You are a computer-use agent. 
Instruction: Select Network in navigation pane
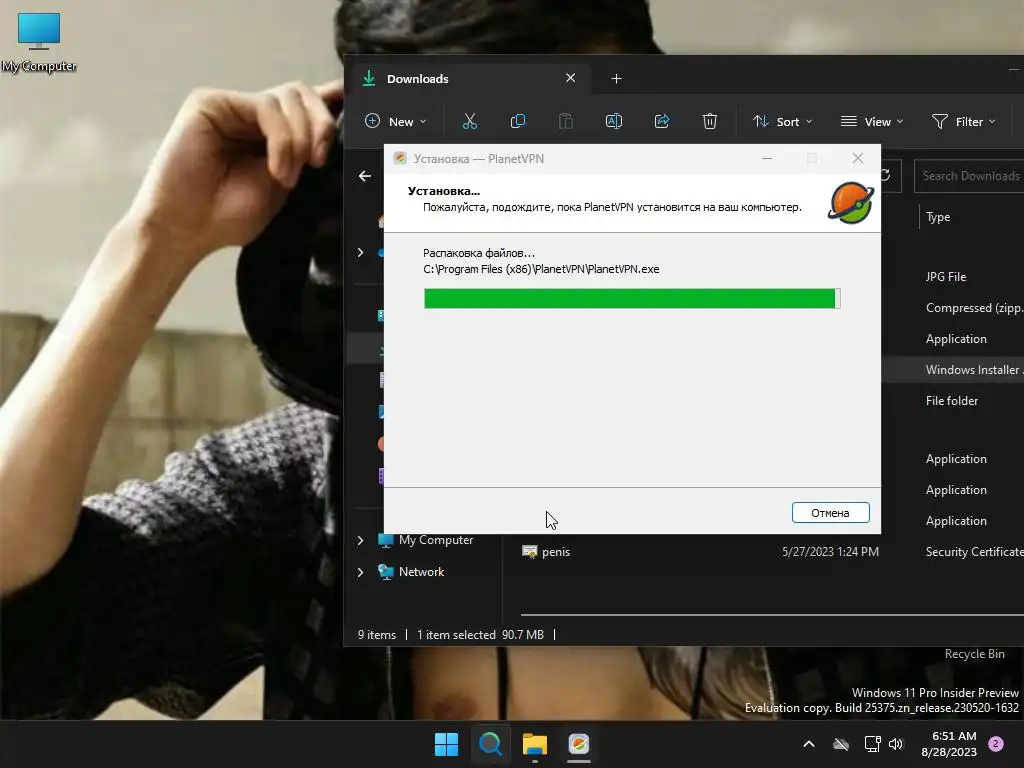coord(411,572)
